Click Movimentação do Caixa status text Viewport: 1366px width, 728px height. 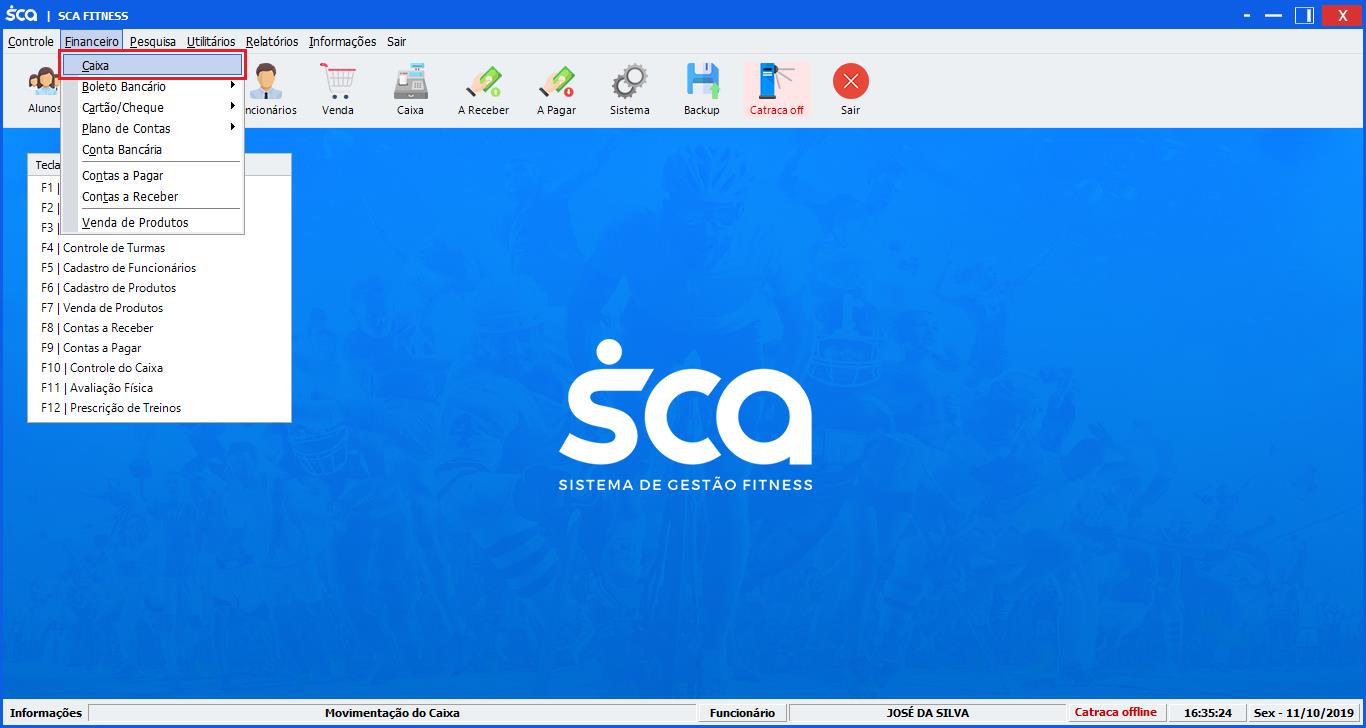392,713
